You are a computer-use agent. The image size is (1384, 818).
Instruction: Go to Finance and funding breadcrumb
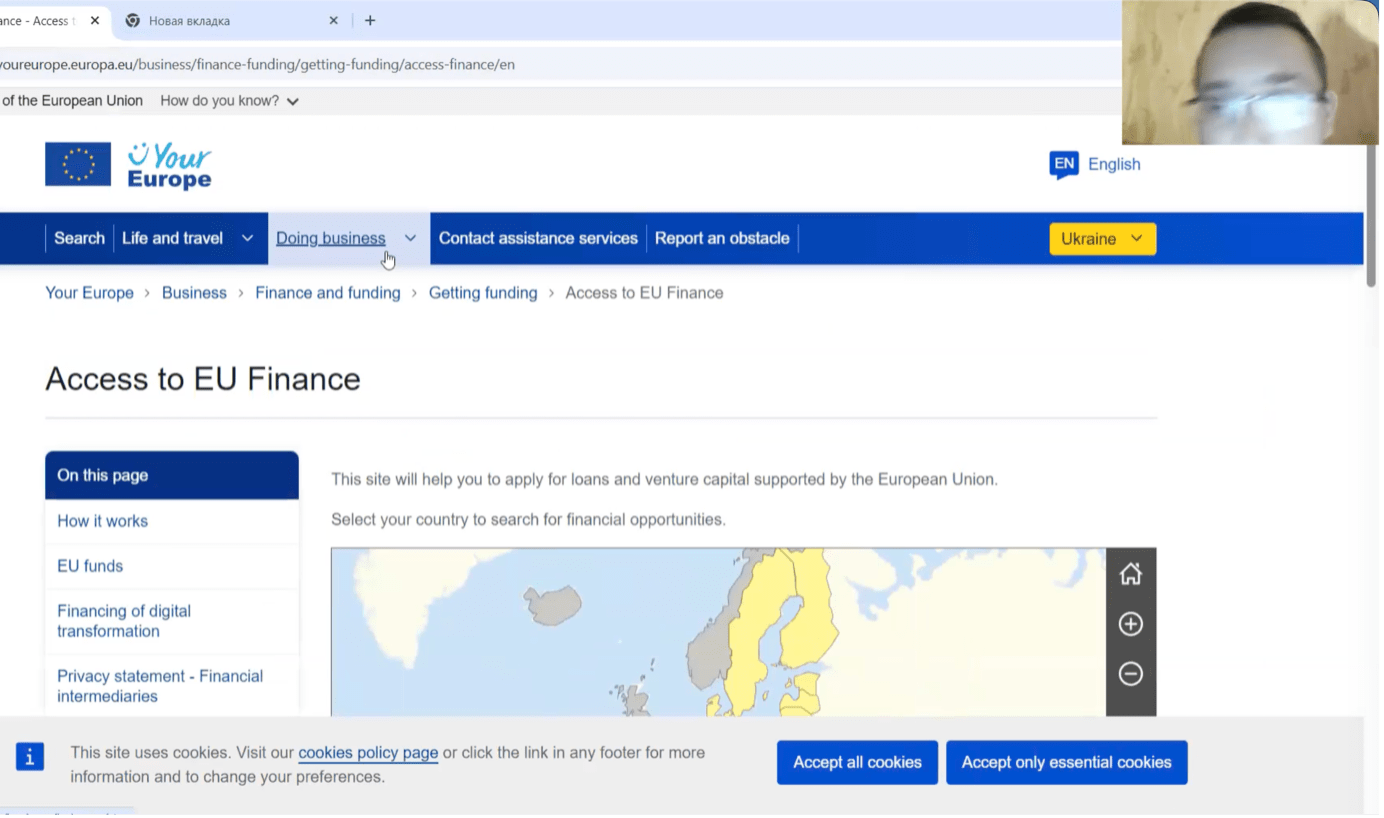pyautogui.click(x=327, y=293)
